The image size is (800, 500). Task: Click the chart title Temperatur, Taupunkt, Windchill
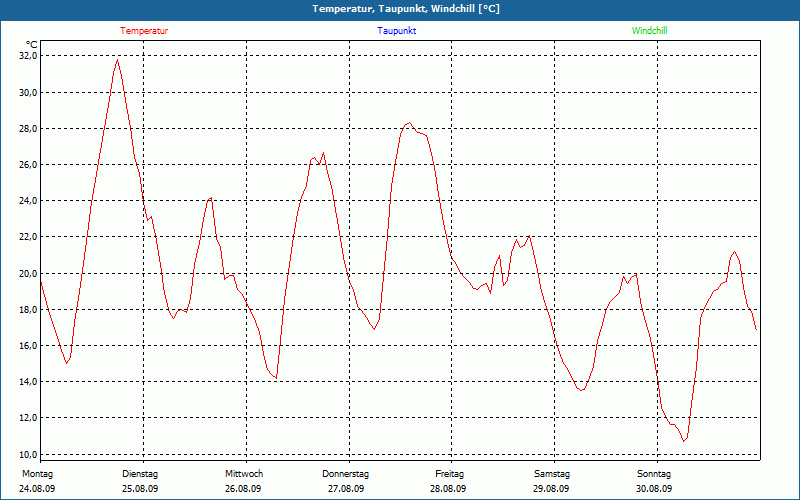point(406,9)
